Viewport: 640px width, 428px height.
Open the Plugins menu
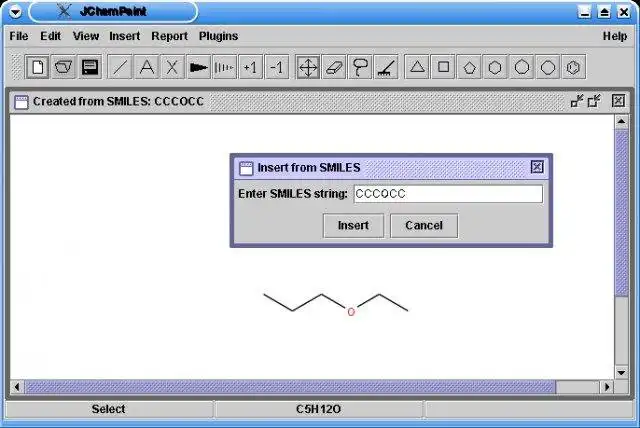218,36
